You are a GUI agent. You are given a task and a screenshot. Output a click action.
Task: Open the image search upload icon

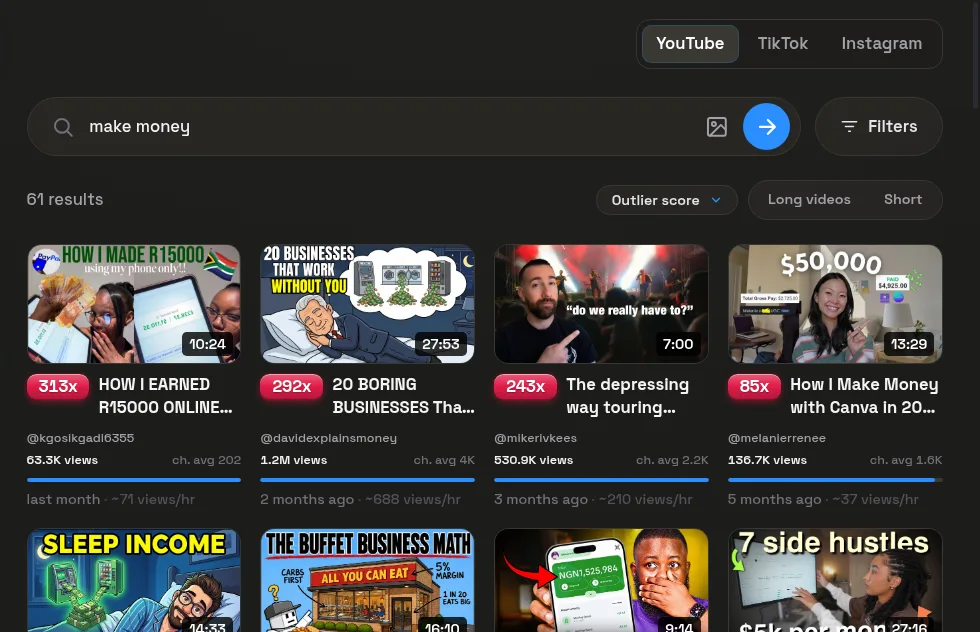(x=716, y=127)
